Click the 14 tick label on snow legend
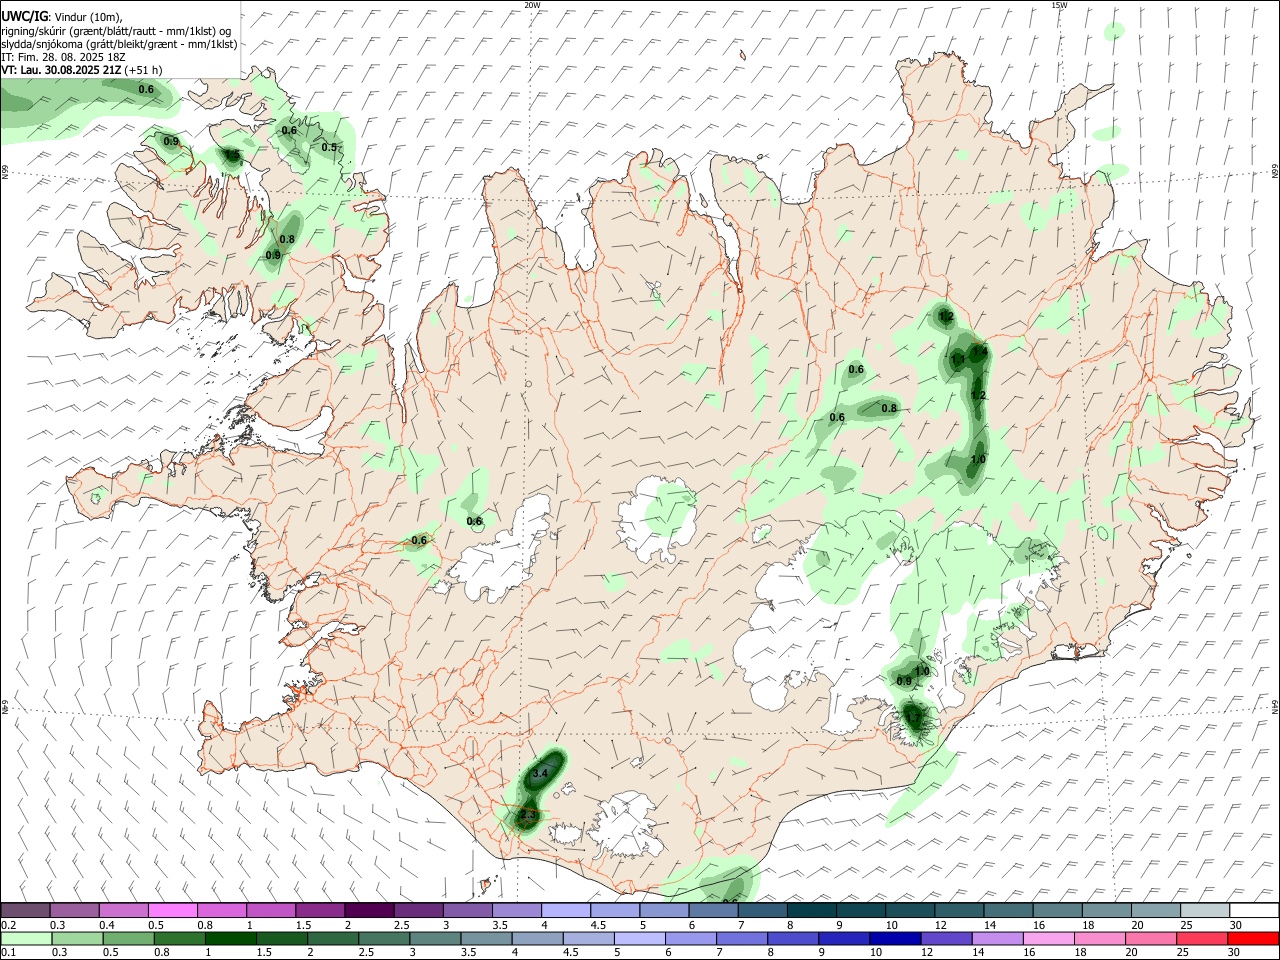This screenshot has height=960, width=1280. (x=991, y=925)
